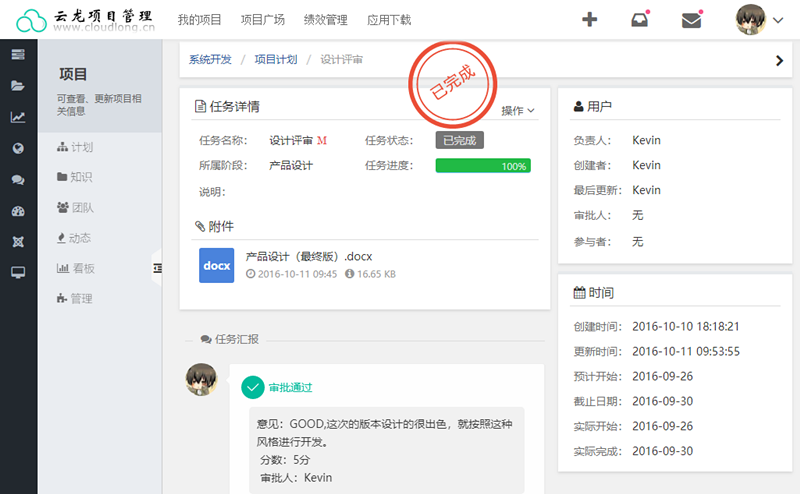This screenshot has width=800, height=494.
Task: Click the server list sidebar icon
Action: tap(18, 54)
